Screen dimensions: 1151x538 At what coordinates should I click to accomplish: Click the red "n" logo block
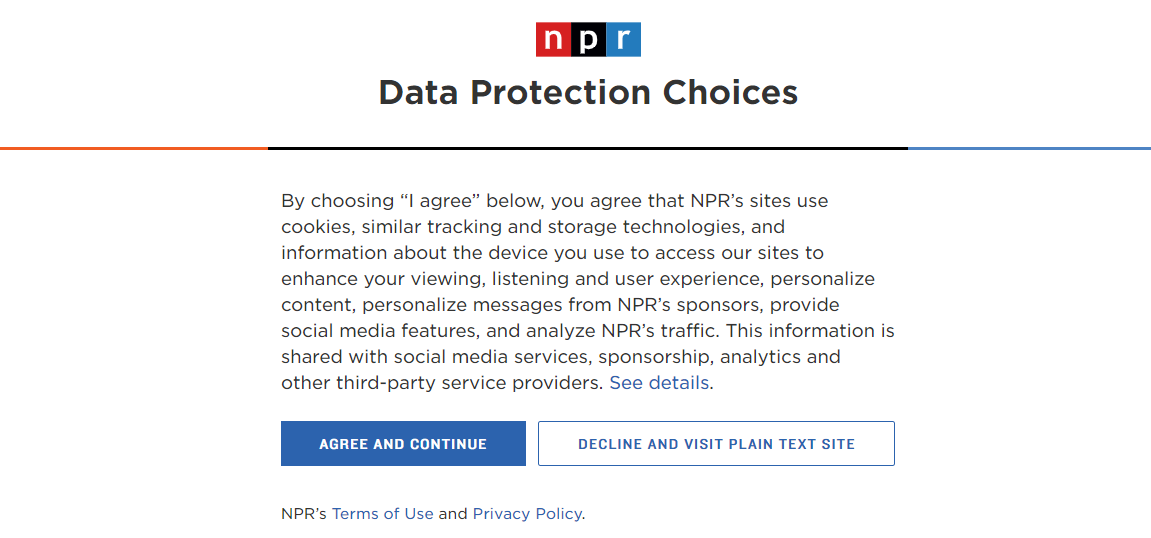(x=553, y=40)
